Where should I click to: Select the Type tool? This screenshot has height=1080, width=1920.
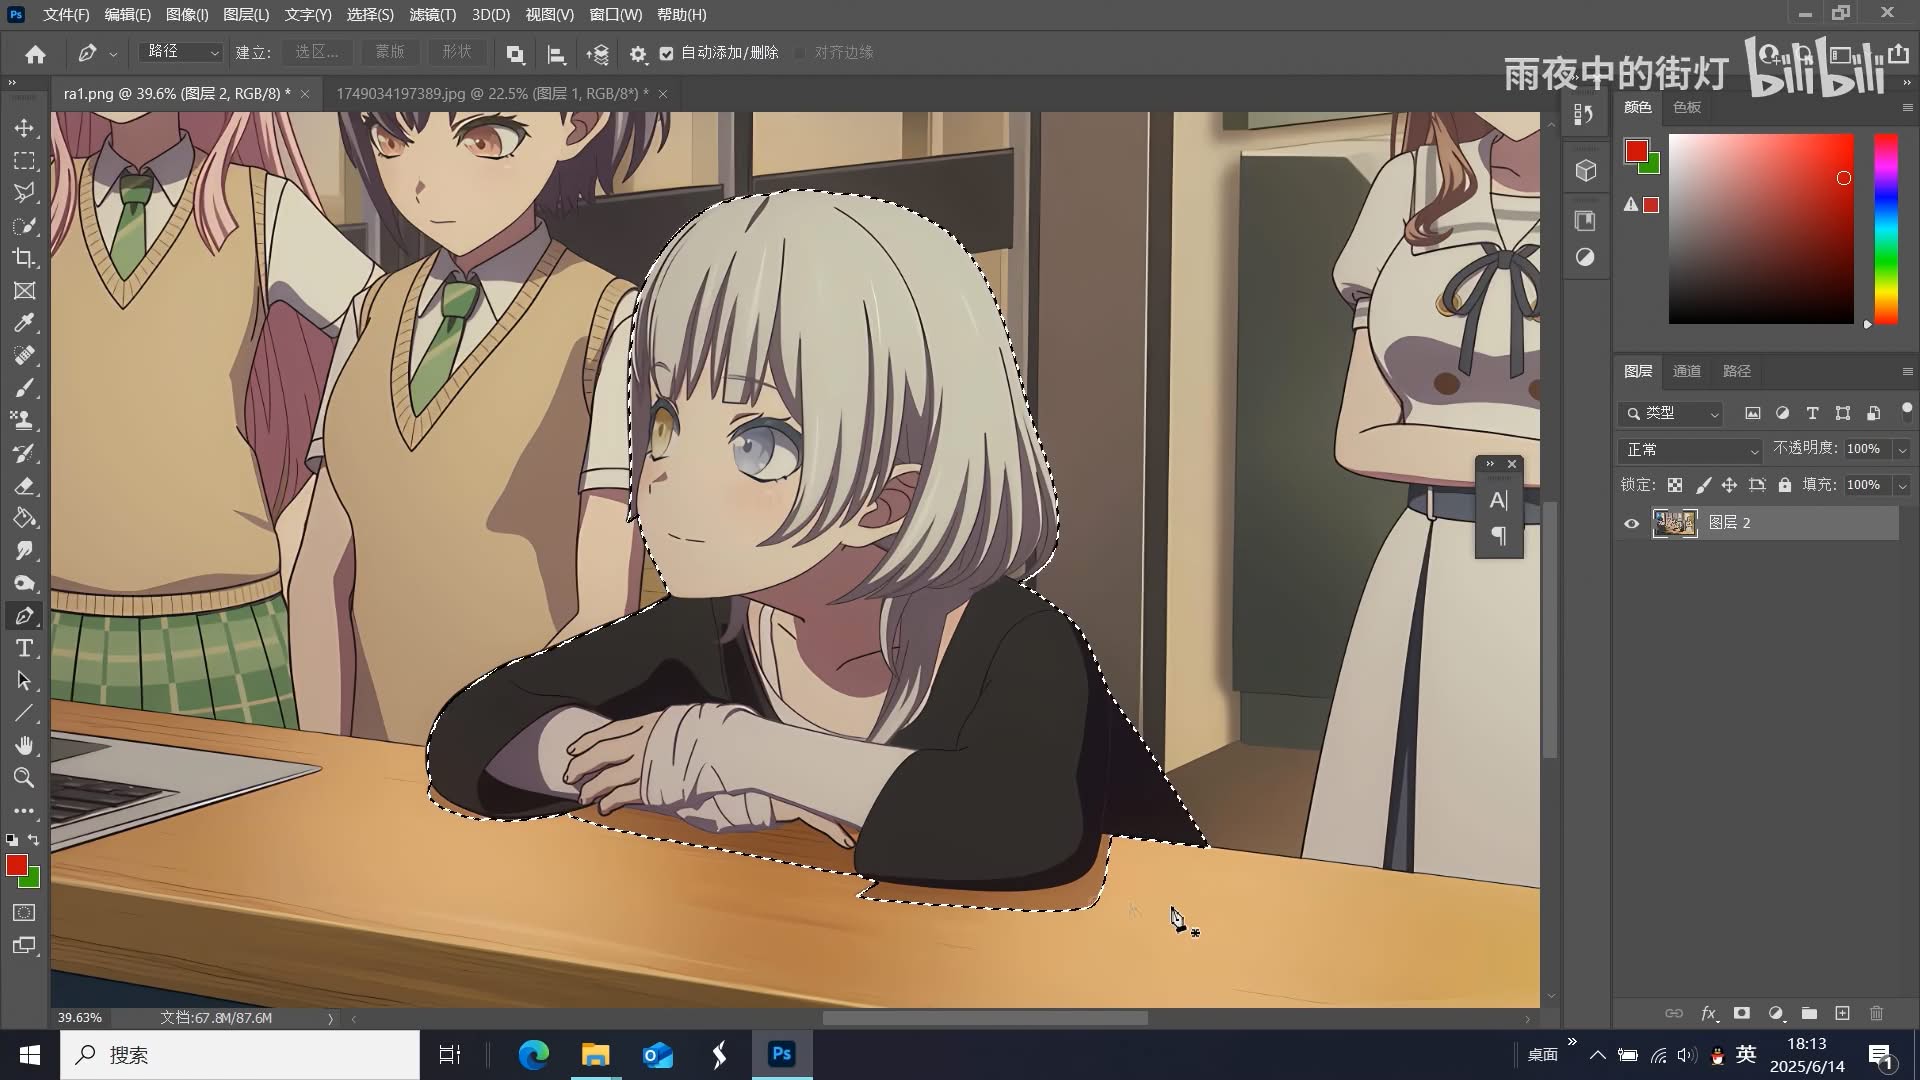24,648
